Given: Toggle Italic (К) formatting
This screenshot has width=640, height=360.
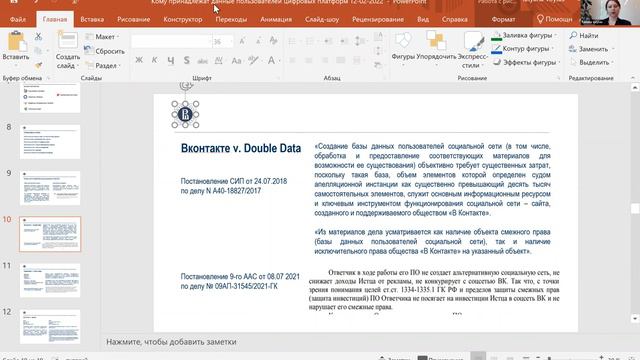Looking at the screenshot, I should tap(154, 60).
